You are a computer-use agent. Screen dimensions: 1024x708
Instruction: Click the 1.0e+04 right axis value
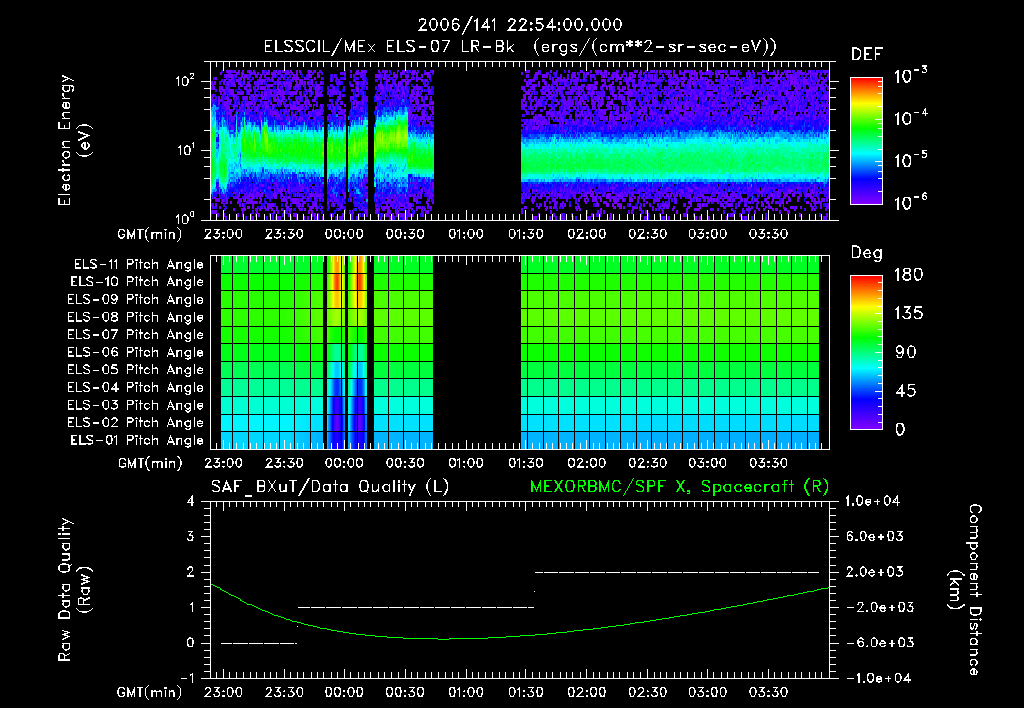coord(873,501)
